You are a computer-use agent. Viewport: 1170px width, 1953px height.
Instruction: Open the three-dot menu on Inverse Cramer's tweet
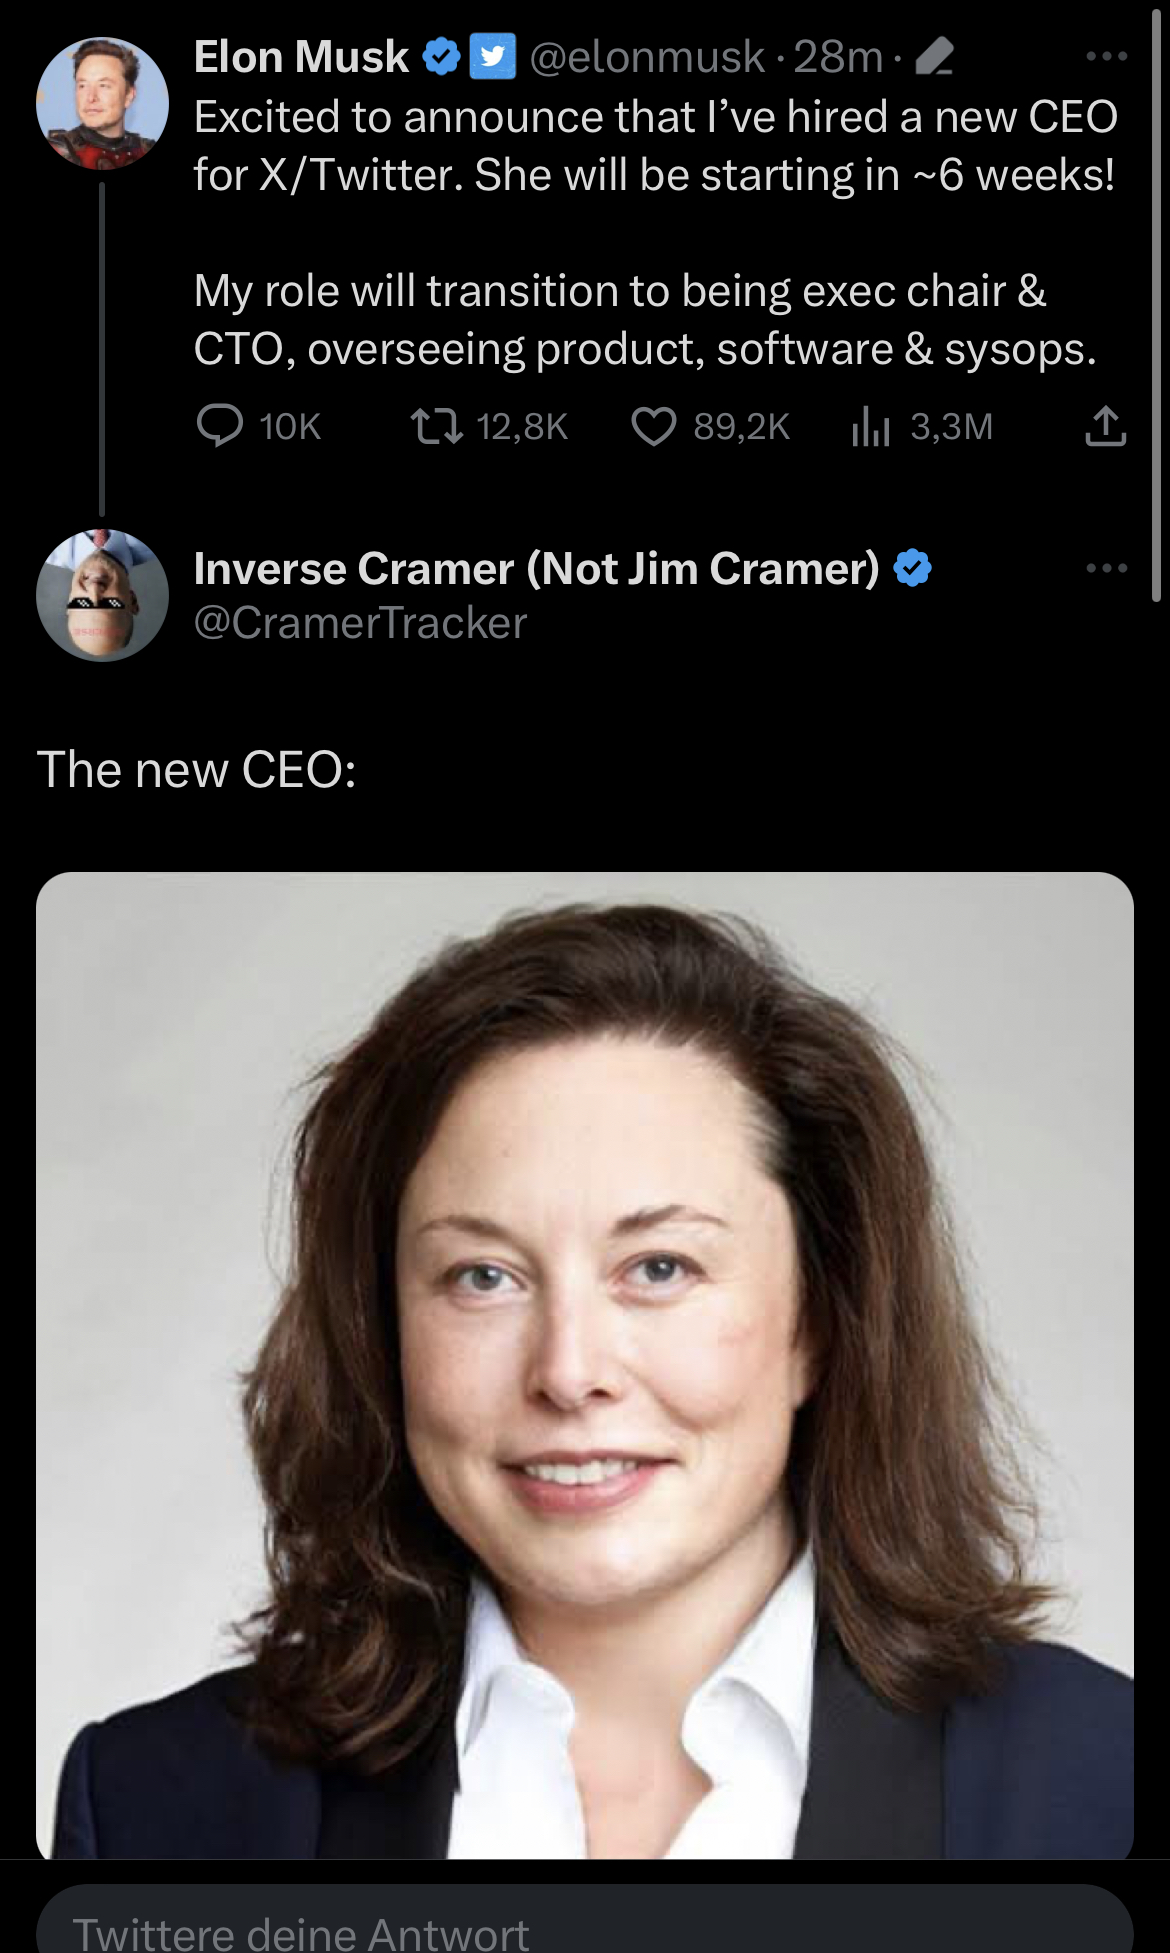click(x=1106, y=568)
